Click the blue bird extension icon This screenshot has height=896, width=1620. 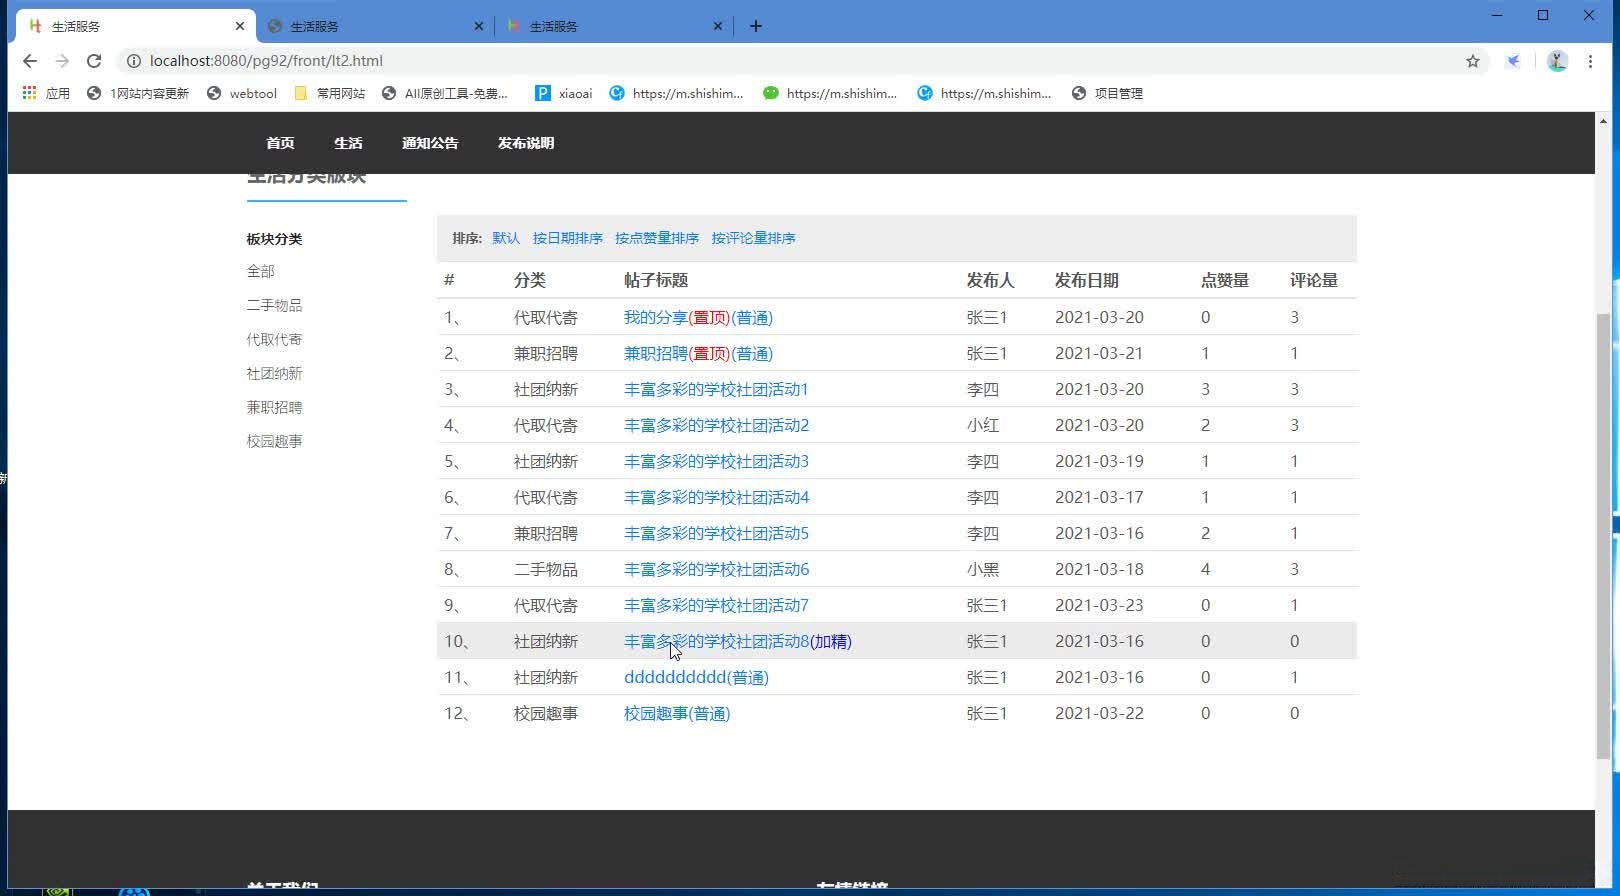coord(1514,61)
